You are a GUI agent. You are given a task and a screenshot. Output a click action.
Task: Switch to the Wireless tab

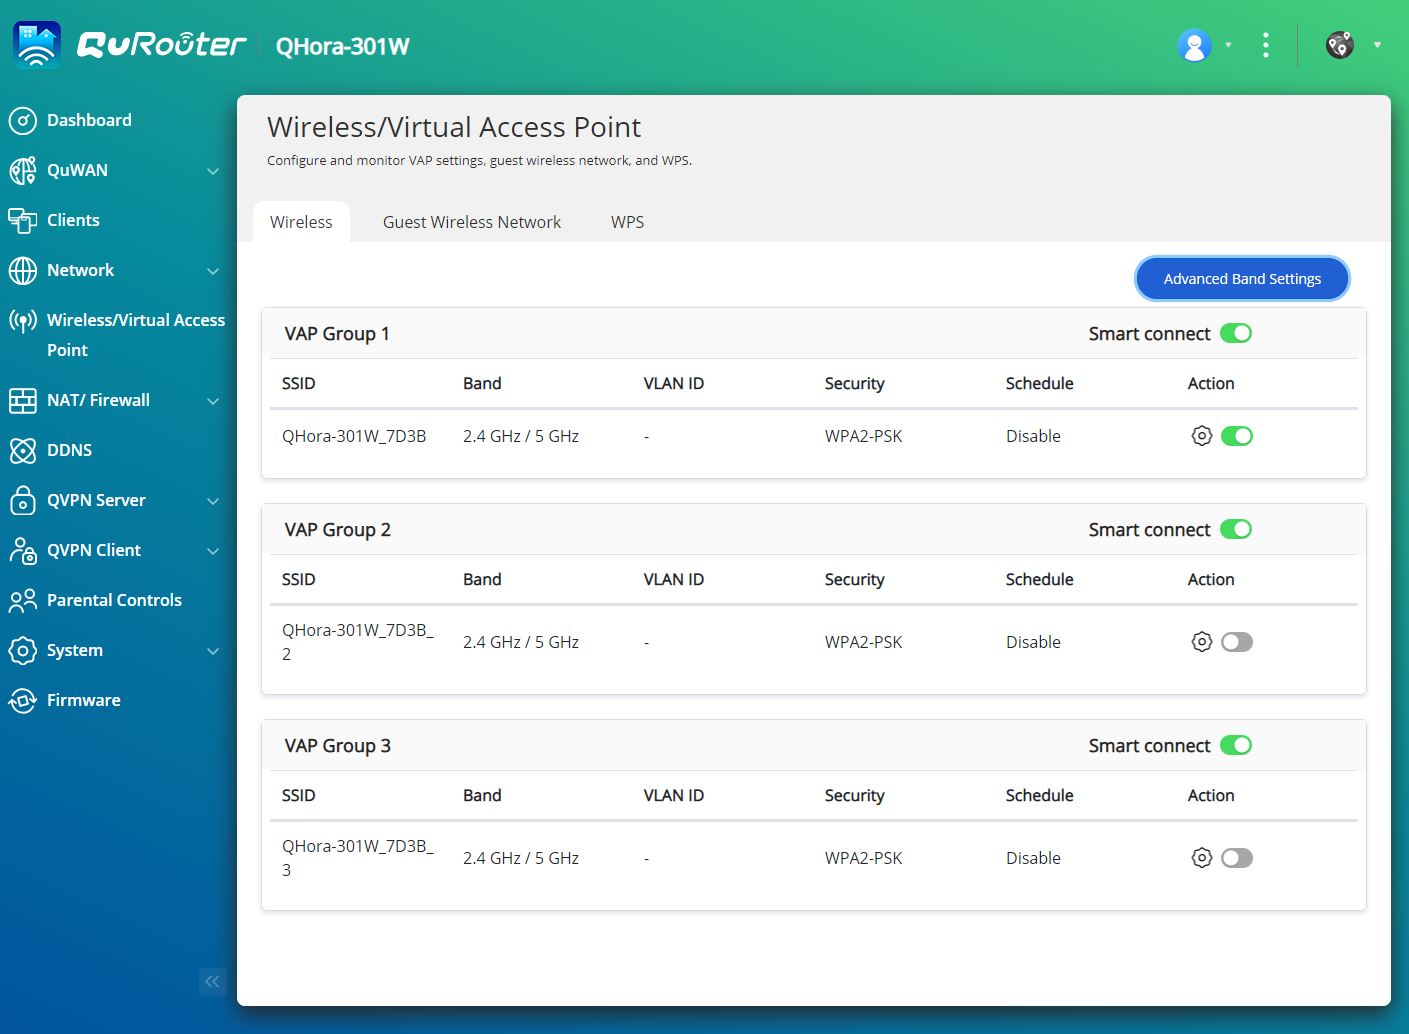point(301,222)
